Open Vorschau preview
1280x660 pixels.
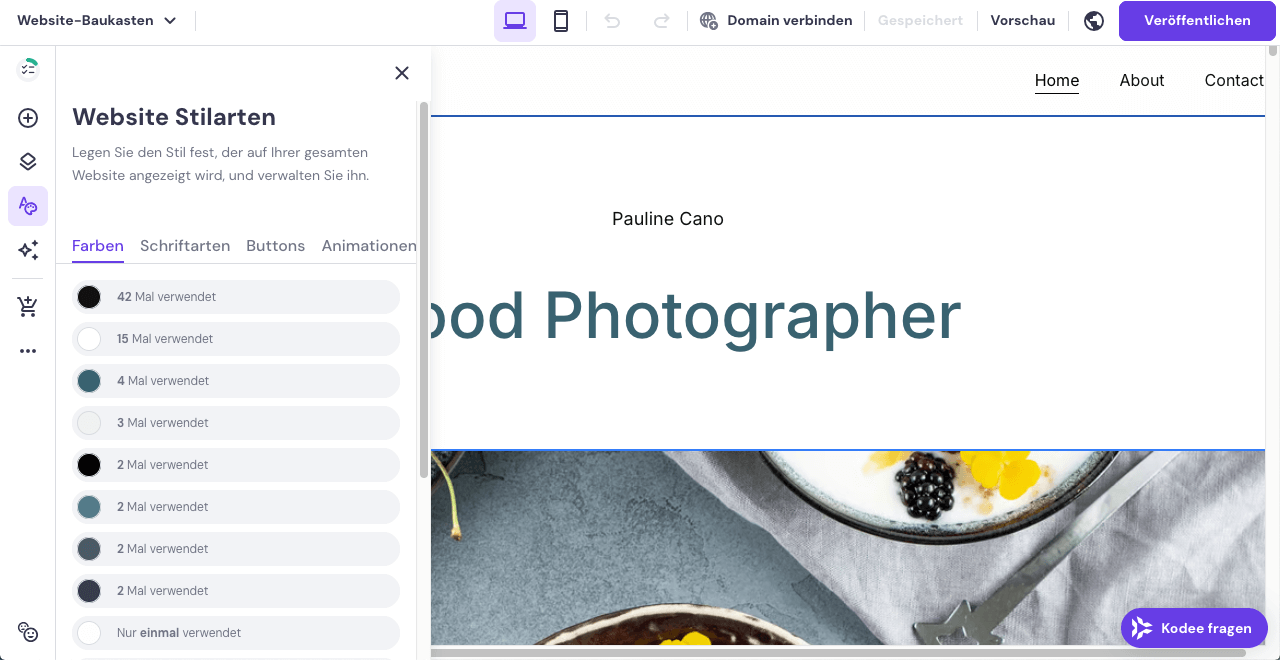point(1023,20)
